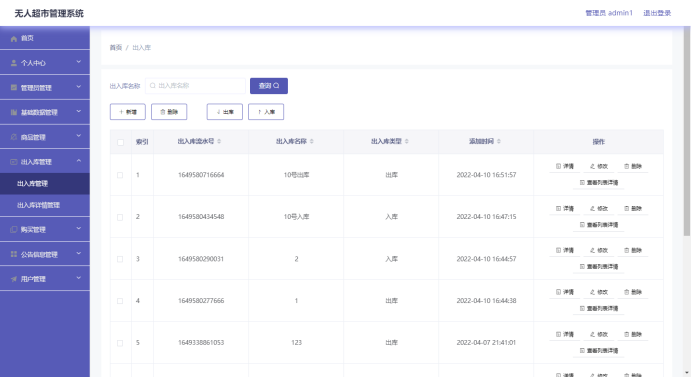692x377 pixels.
Task: Click 删除 for row 10号入库
Action: (633, 208)
